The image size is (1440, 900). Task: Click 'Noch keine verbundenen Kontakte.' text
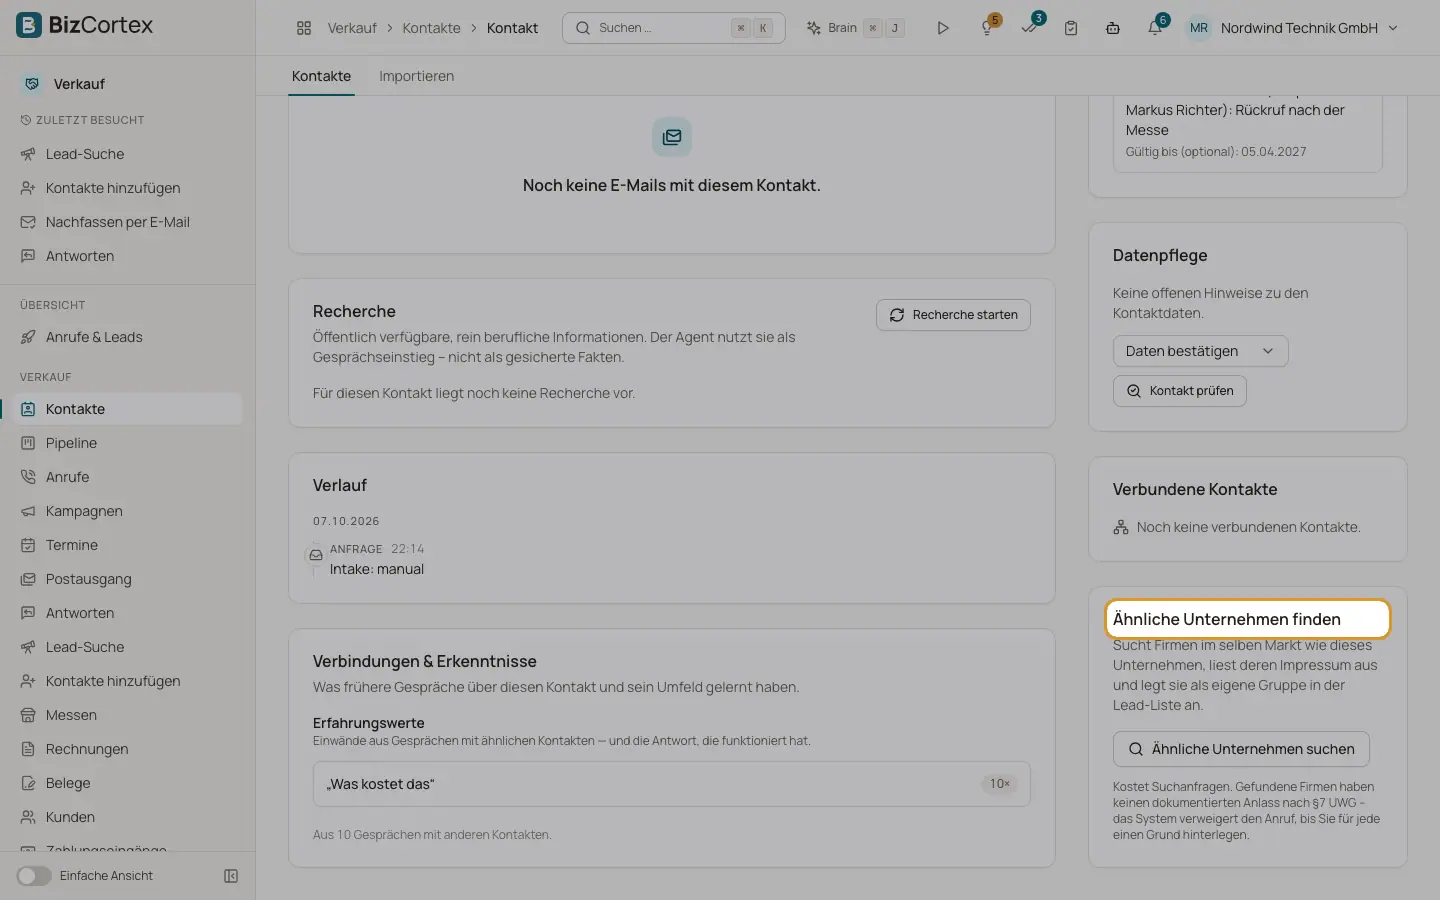pos(1248,527)
